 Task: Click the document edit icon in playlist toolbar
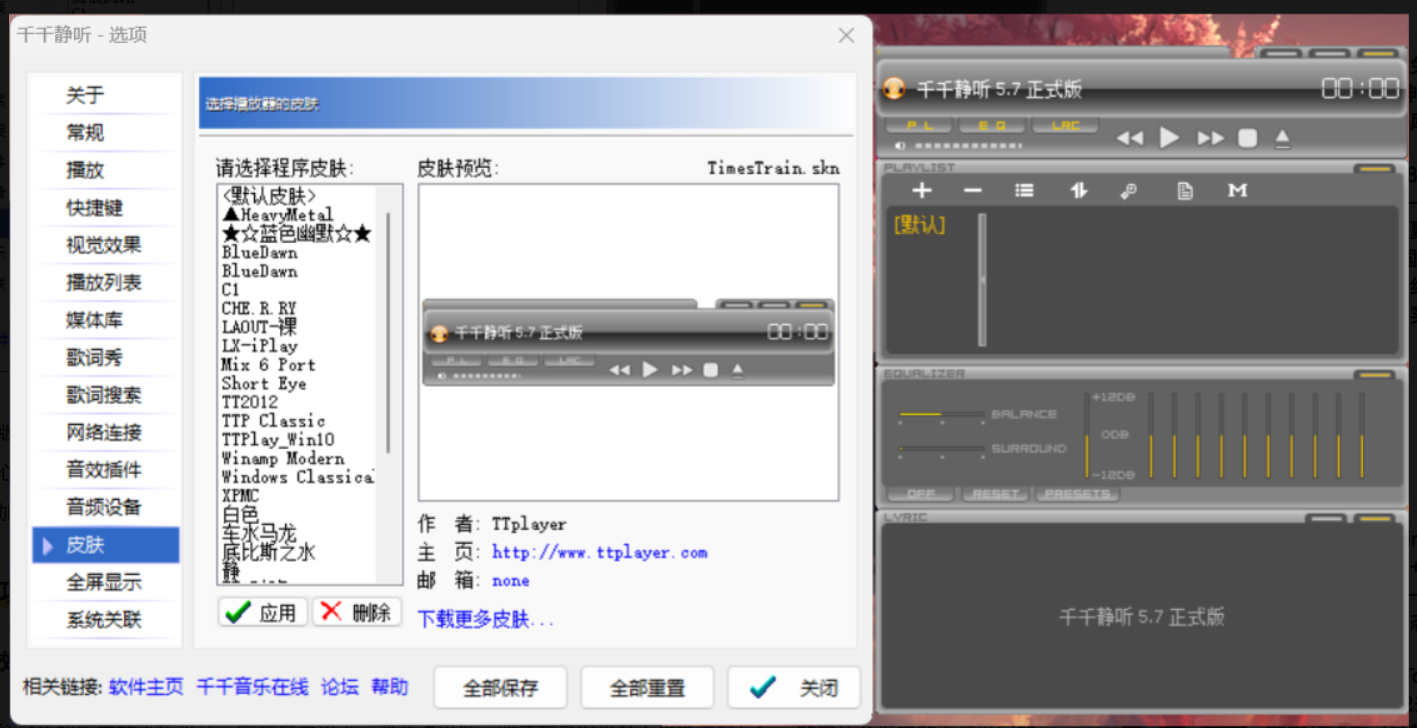tap(1185, 191)
